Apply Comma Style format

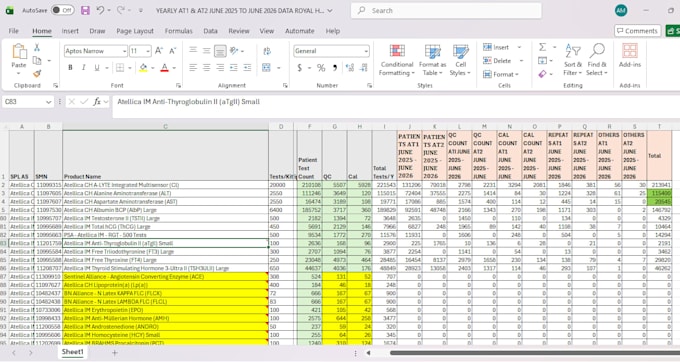335,68
